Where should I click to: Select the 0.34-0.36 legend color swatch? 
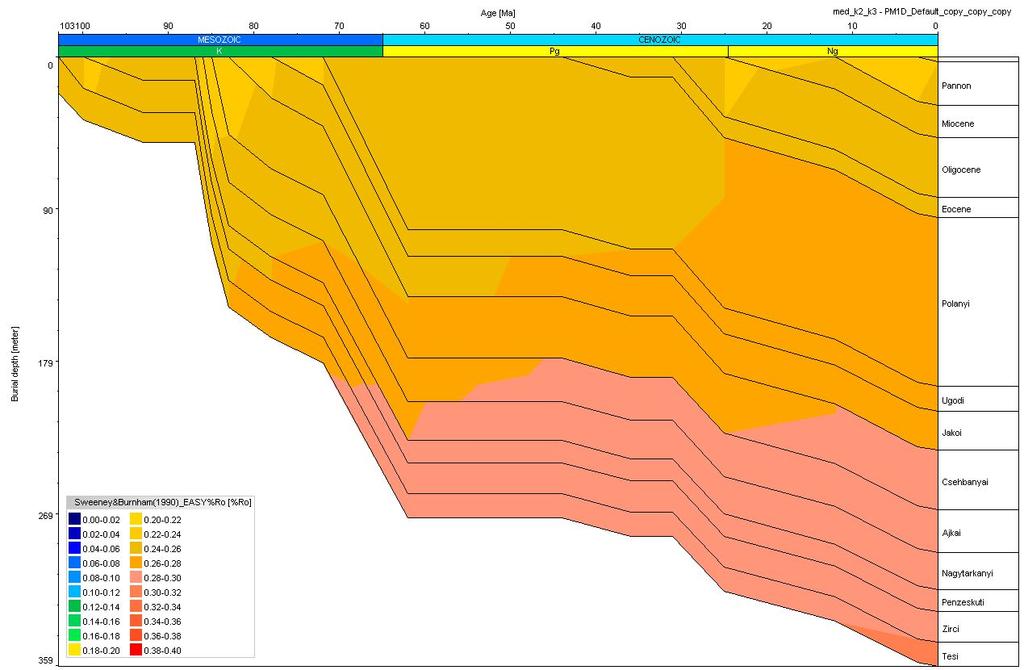point(136,621)
